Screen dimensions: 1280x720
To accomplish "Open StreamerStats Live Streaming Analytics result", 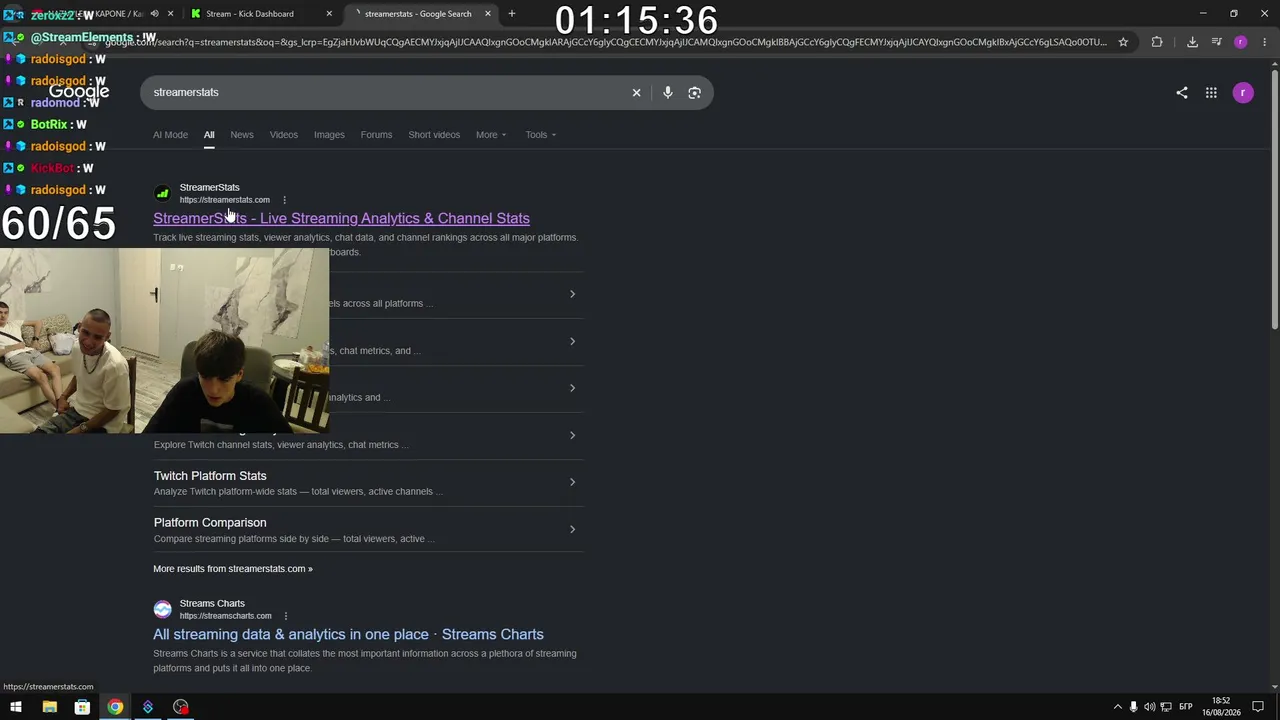I will [341, 218].
